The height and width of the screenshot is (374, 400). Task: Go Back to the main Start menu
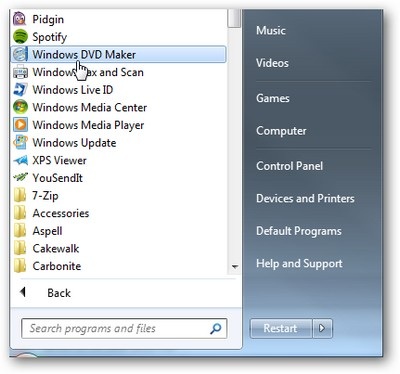(59, 293)
